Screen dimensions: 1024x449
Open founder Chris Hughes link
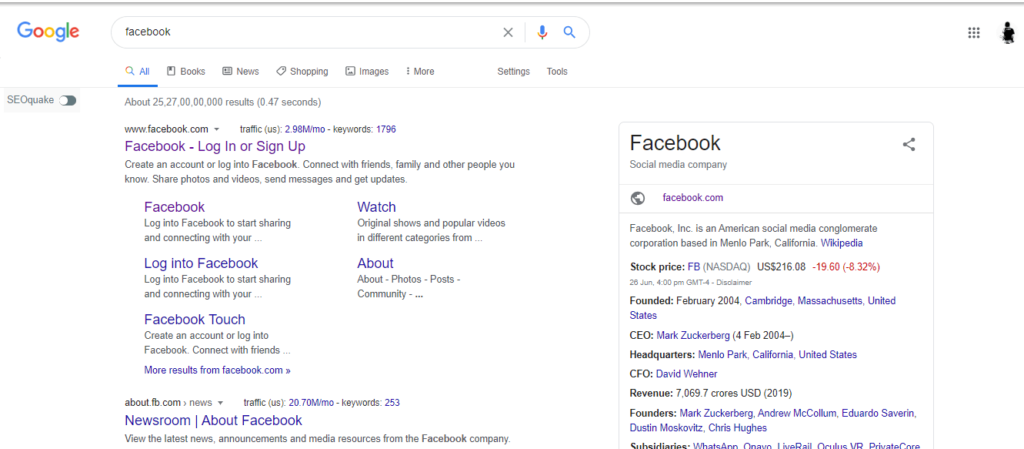tap(737, 428)
